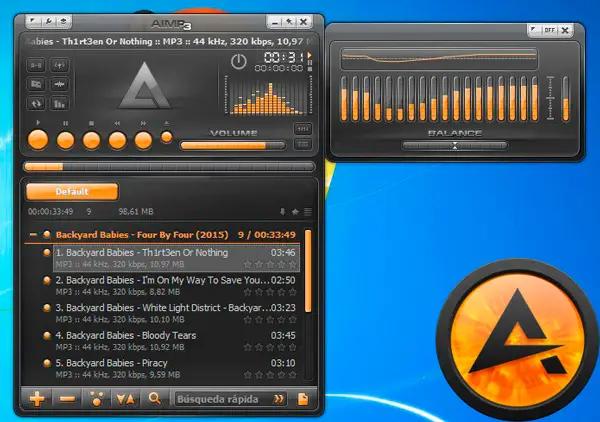
Task: Toggle shuffle via the bars icon button
Action: coord(59,103)
